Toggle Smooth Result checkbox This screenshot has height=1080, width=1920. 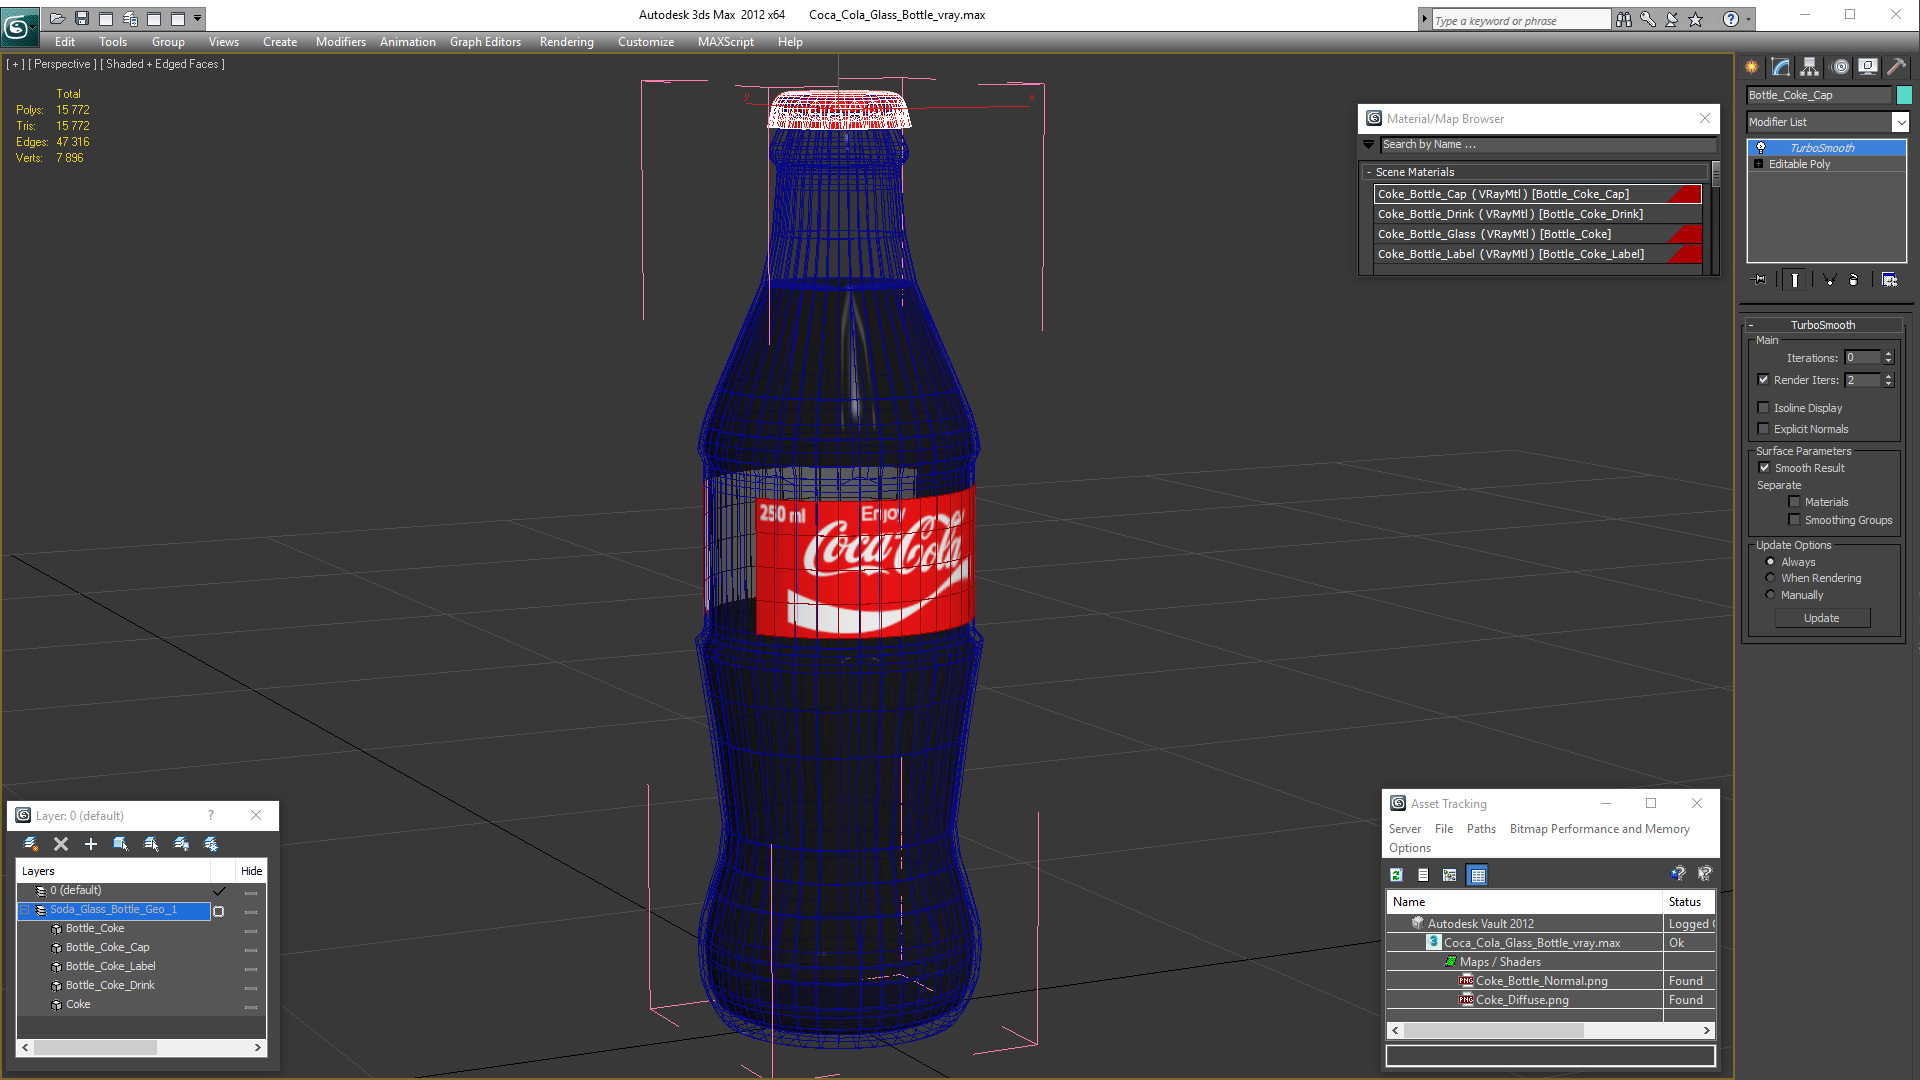[x=1765, y=468]
